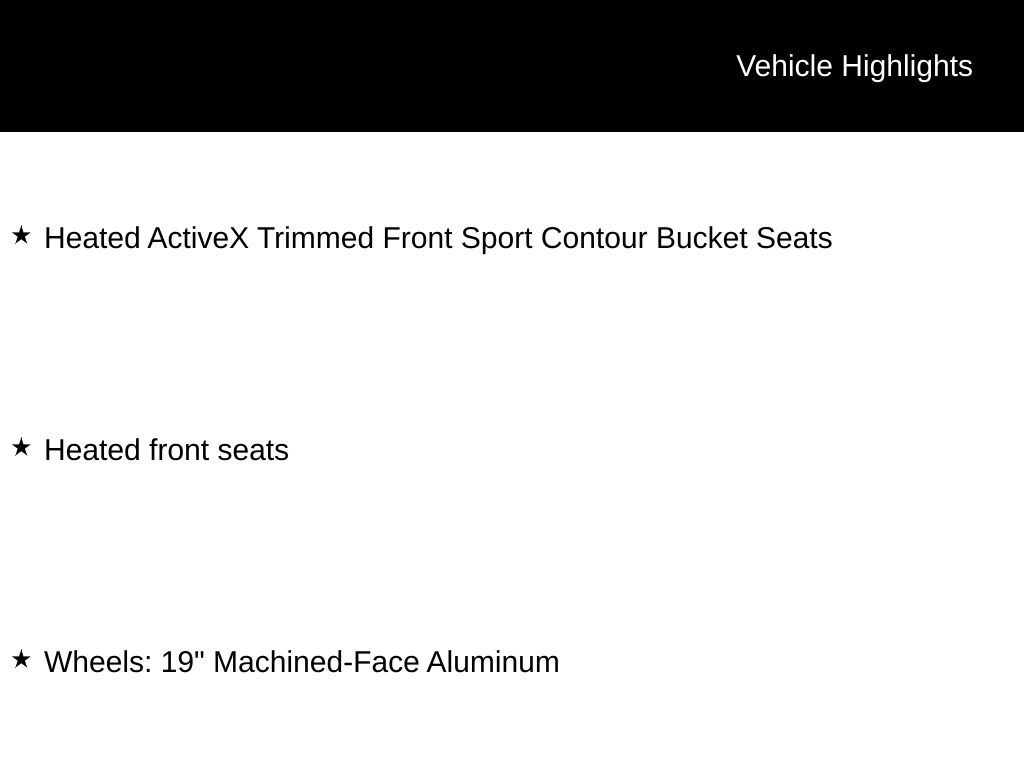Click the star icon next to Heated front seats
The height and width of the screenshot is (768, 1024).
pos(21,448)
